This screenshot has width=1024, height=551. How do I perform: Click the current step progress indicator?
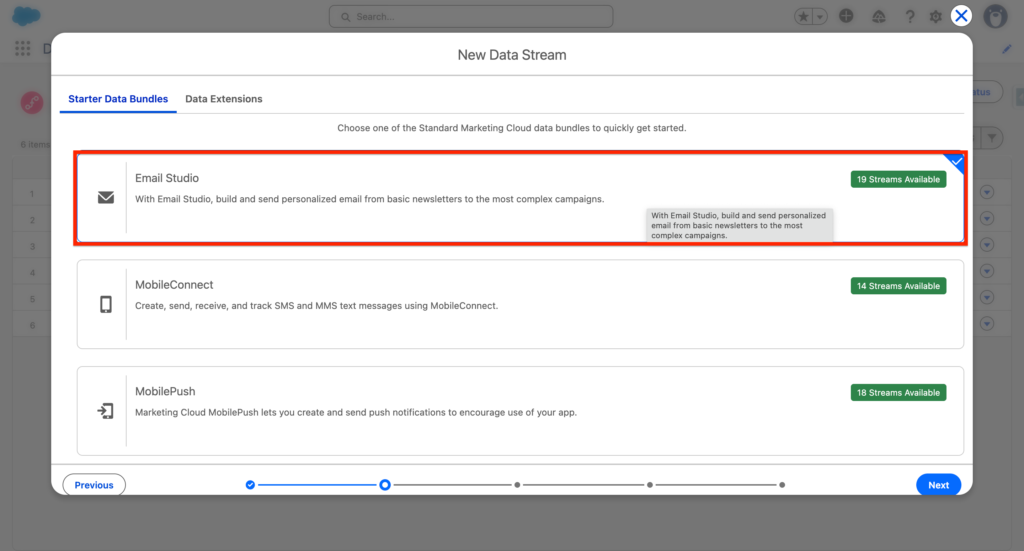(x=384, y=485)
